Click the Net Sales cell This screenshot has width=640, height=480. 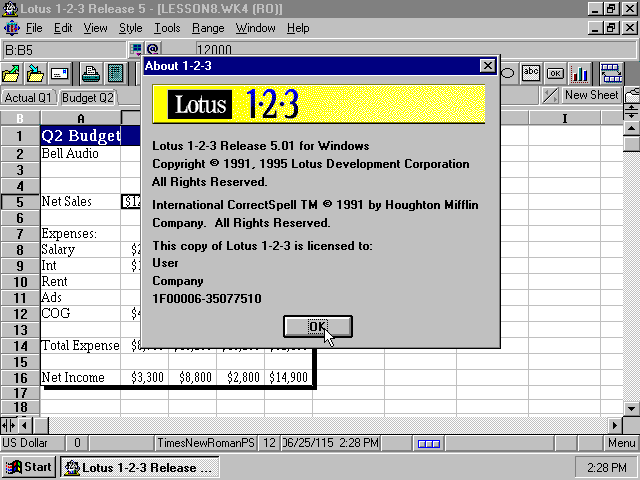tap(81, 202)
